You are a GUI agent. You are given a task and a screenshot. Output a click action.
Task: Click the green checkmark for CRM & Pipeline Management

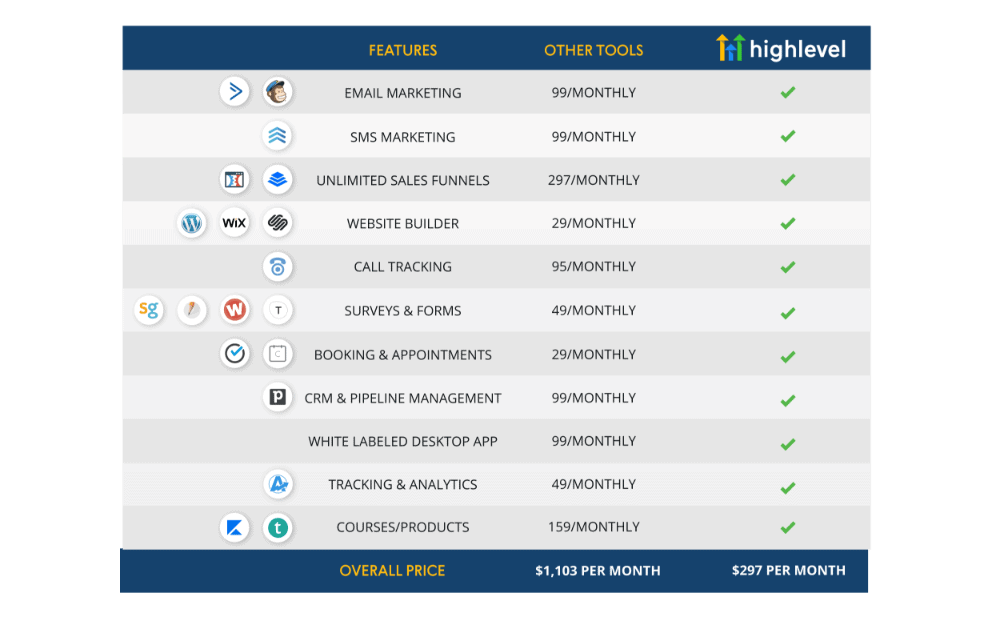788,400
